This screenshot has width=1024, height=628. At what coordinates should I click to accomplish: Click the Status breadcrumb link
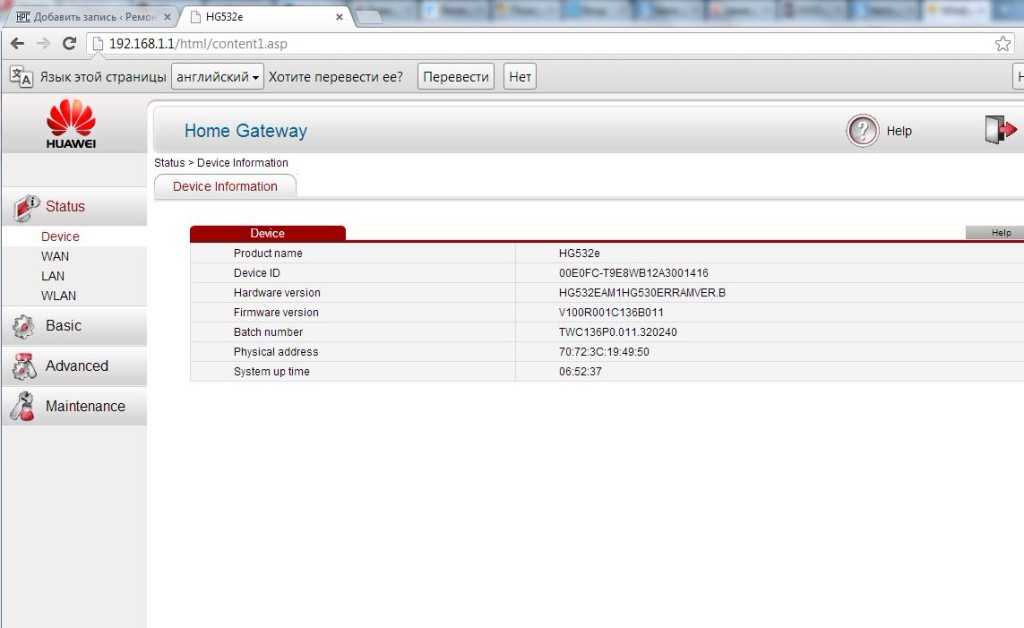point(169,163)
